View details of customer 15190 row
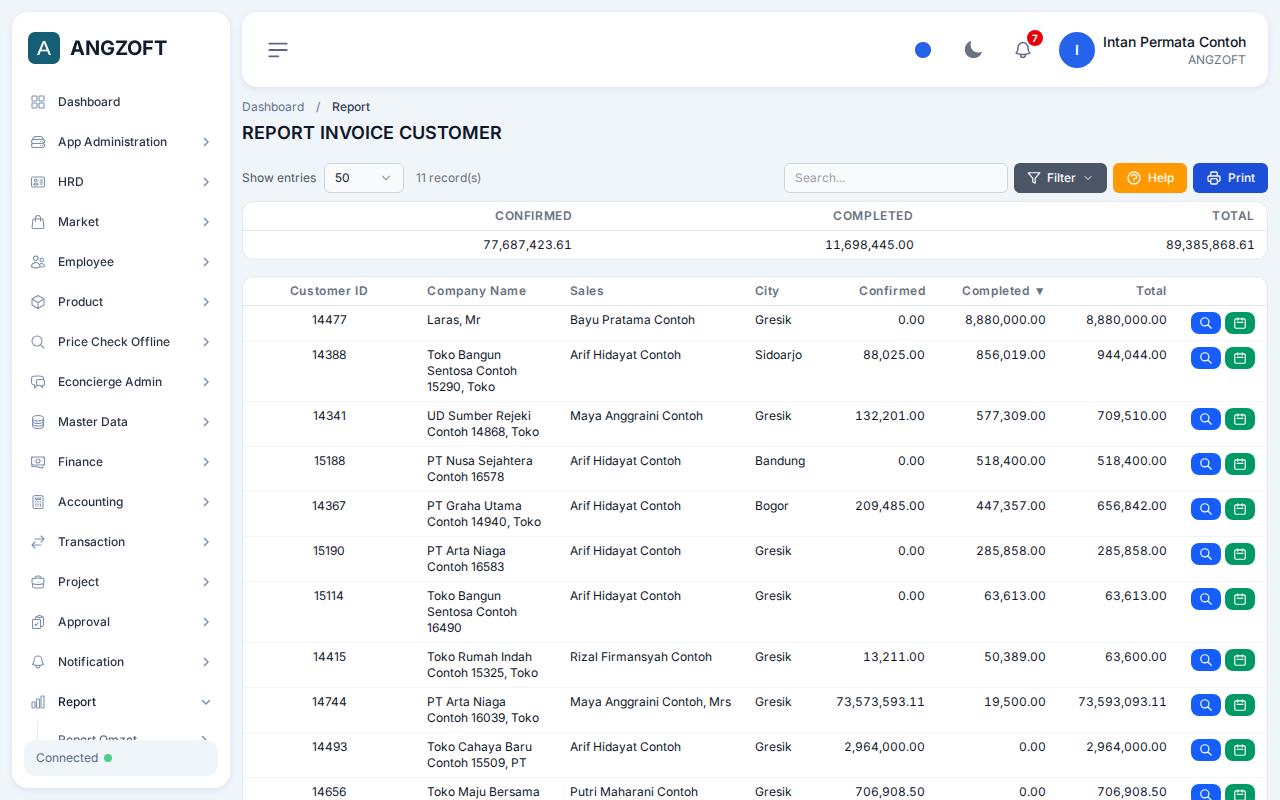This screenshot has width=1280, height=800. (1206, 554)
